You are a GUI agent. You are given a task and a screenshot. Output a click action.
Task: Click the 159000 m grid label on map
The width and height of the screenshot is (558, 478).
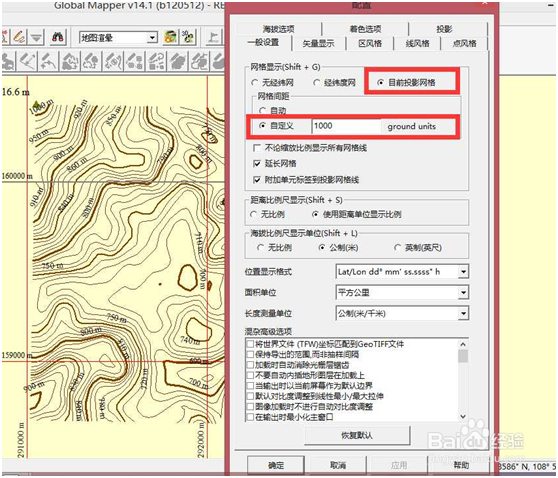coord(17,355)
